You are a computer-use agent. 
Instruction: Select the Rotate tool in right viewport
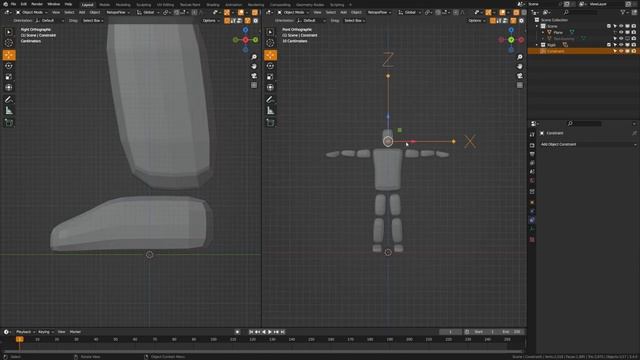click(x=270, y=66)
